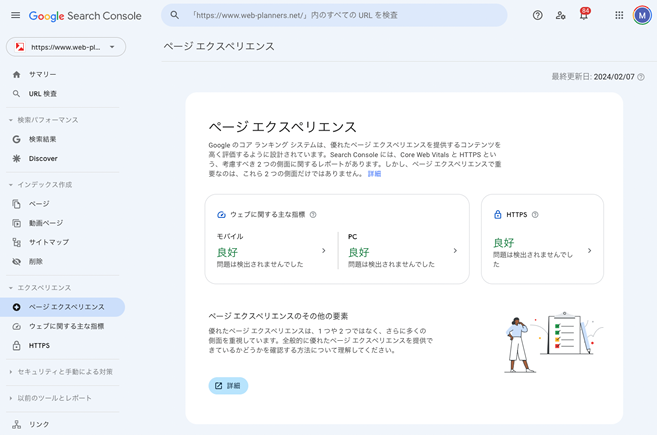657x435 pixels.
Task: Open the property selector dropdown
Action: pyautogui.click(x=66, y=47)
